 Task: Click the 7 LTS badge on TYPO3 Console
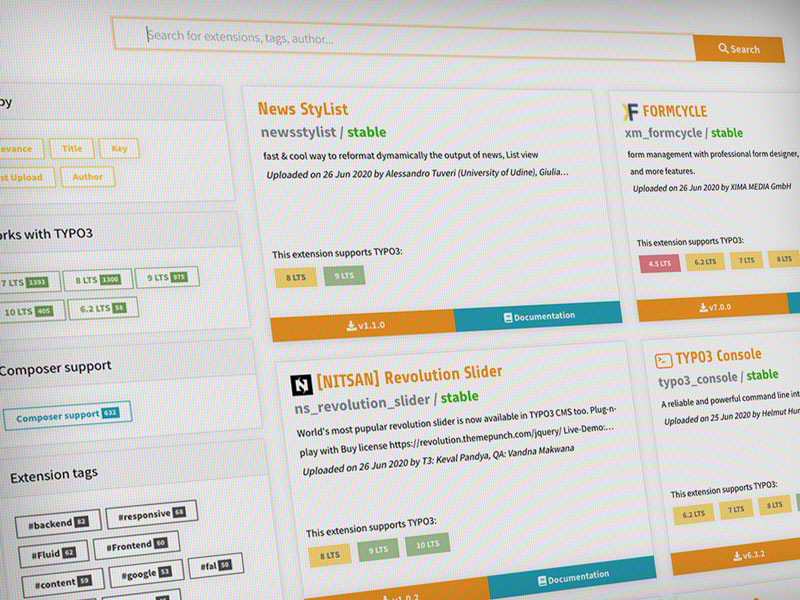(736, 509)
